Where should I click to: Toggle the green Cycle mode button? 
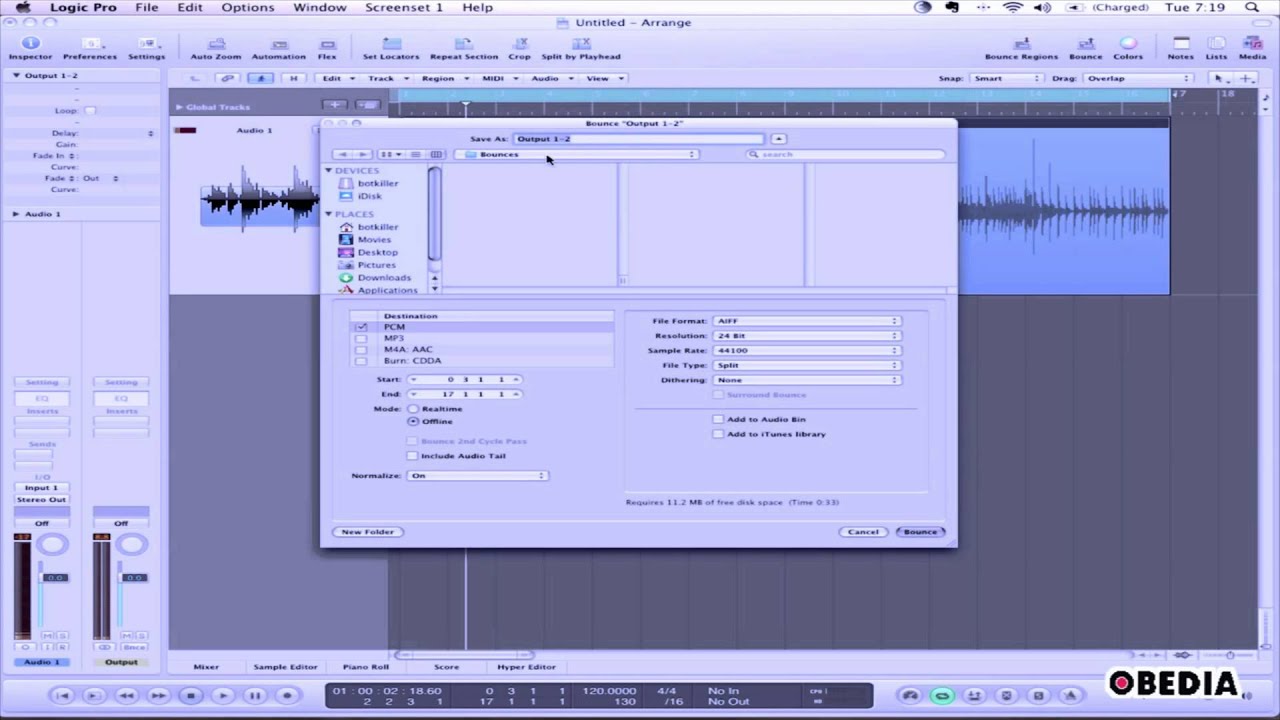pos(942,696)
